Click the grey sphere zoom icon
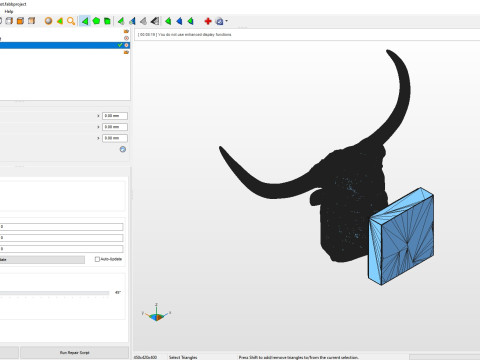The width and height of the screenshot is (480, 360). [x=48, y=21]
